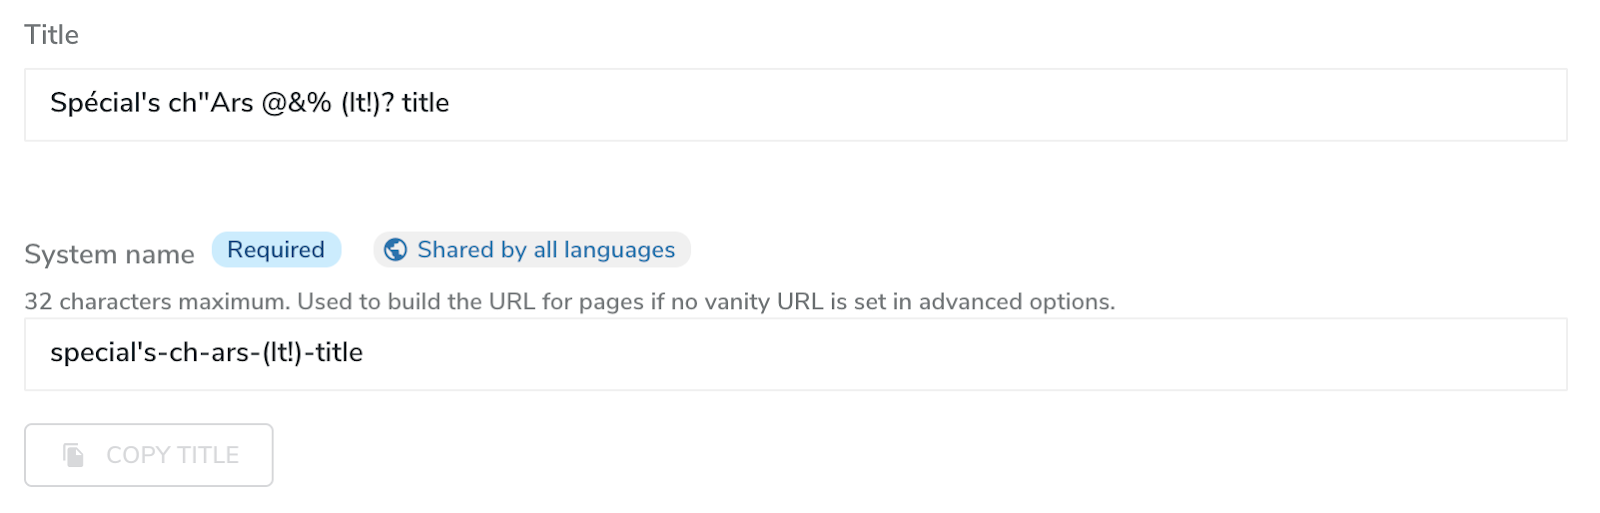The height and width of the screenshot is (513, 1600).
Task: Place cursor on "@&%" in the Title field
Action: [x=296, y=103]
